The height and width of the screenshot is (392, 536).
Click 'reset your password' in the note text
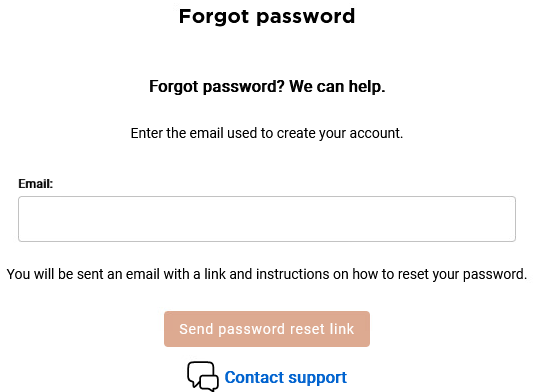point(463,274)
